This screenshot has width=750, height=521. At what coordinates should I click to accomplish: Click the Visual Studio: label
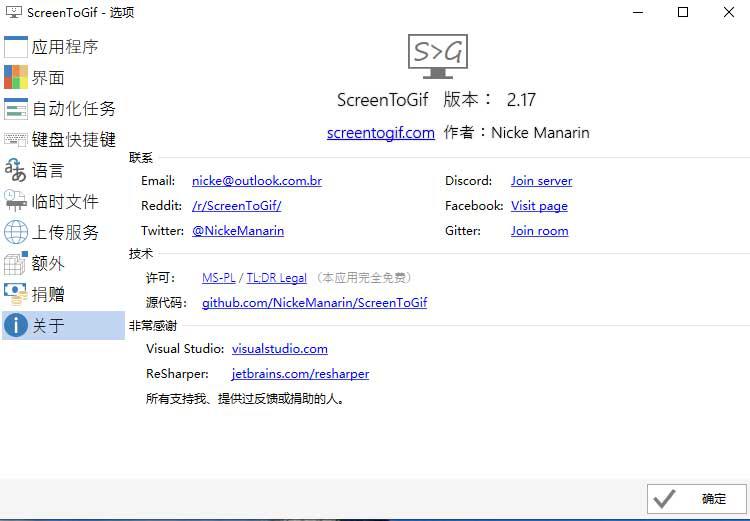pos(185,348)
